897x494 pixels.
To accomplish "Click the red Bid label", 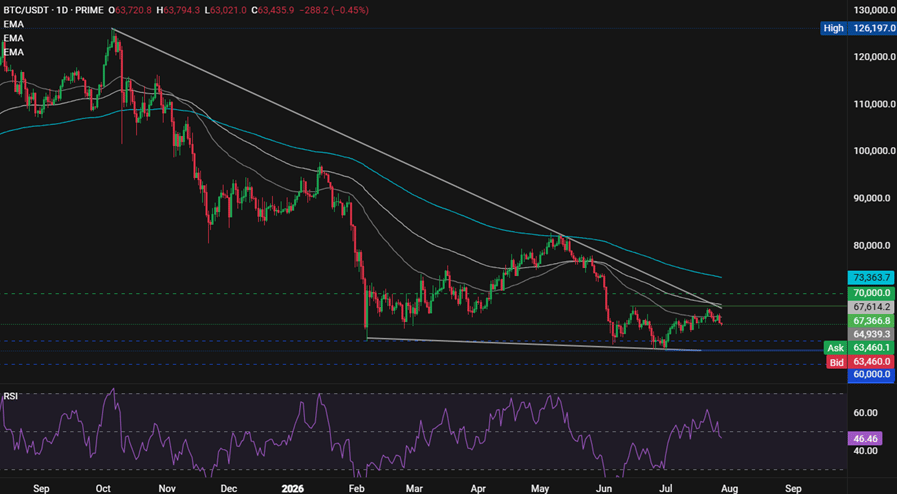I will click(836, 361).
